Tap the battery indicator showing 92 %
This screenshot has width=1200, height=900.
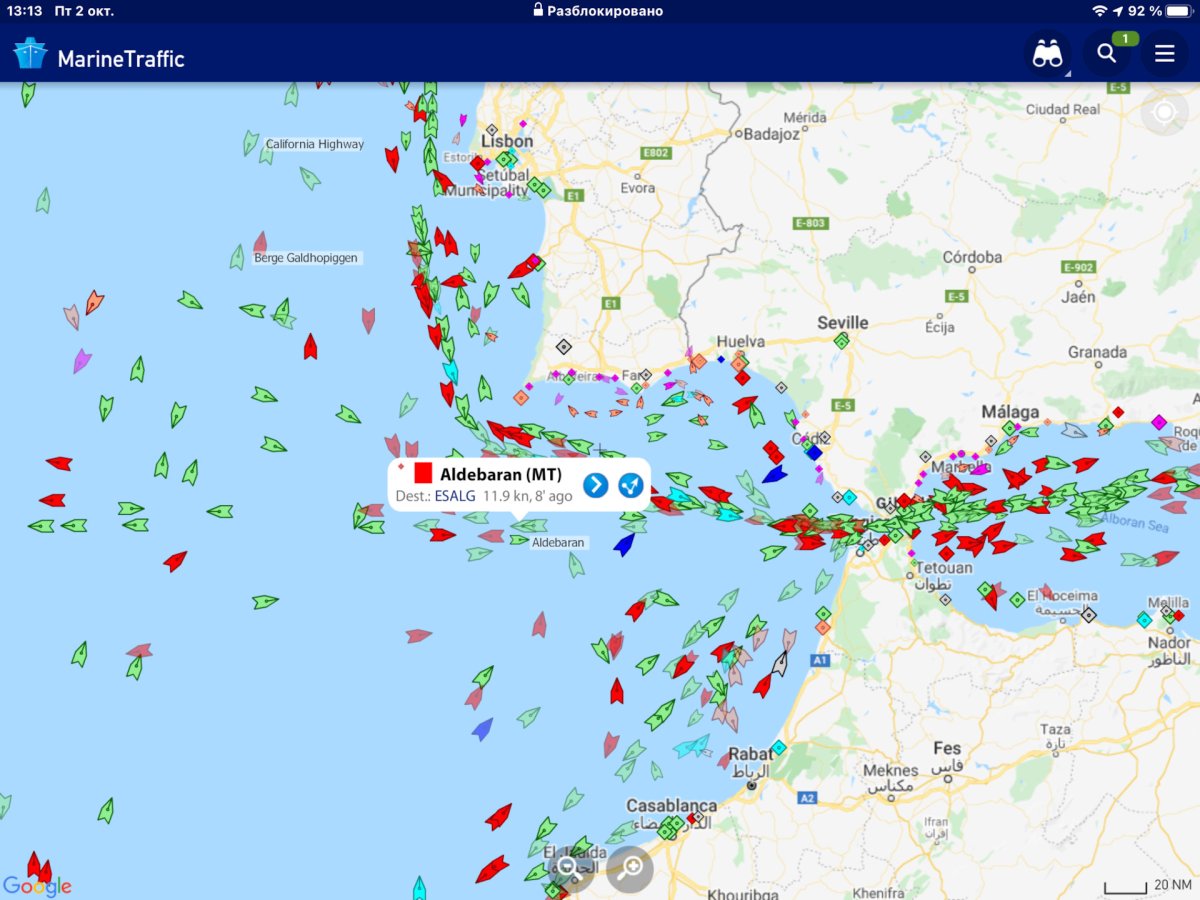[x=1162, y=11]
